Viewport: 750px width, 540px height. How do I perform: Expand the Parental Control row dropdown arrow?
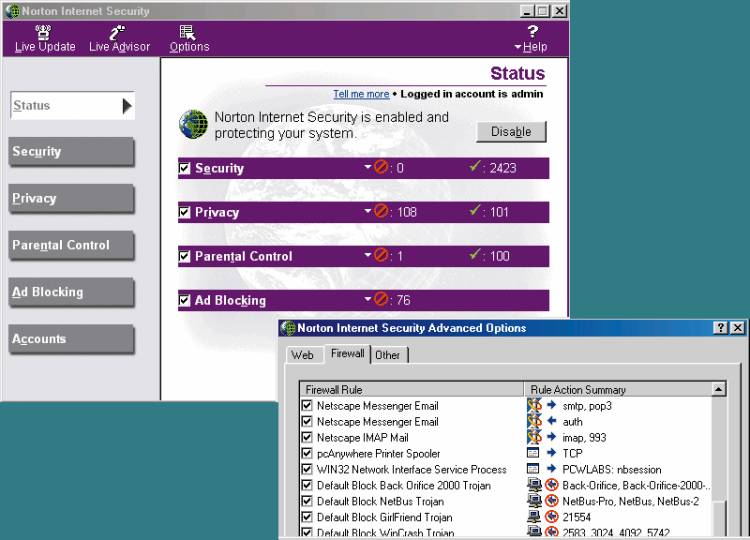[367, 255]
